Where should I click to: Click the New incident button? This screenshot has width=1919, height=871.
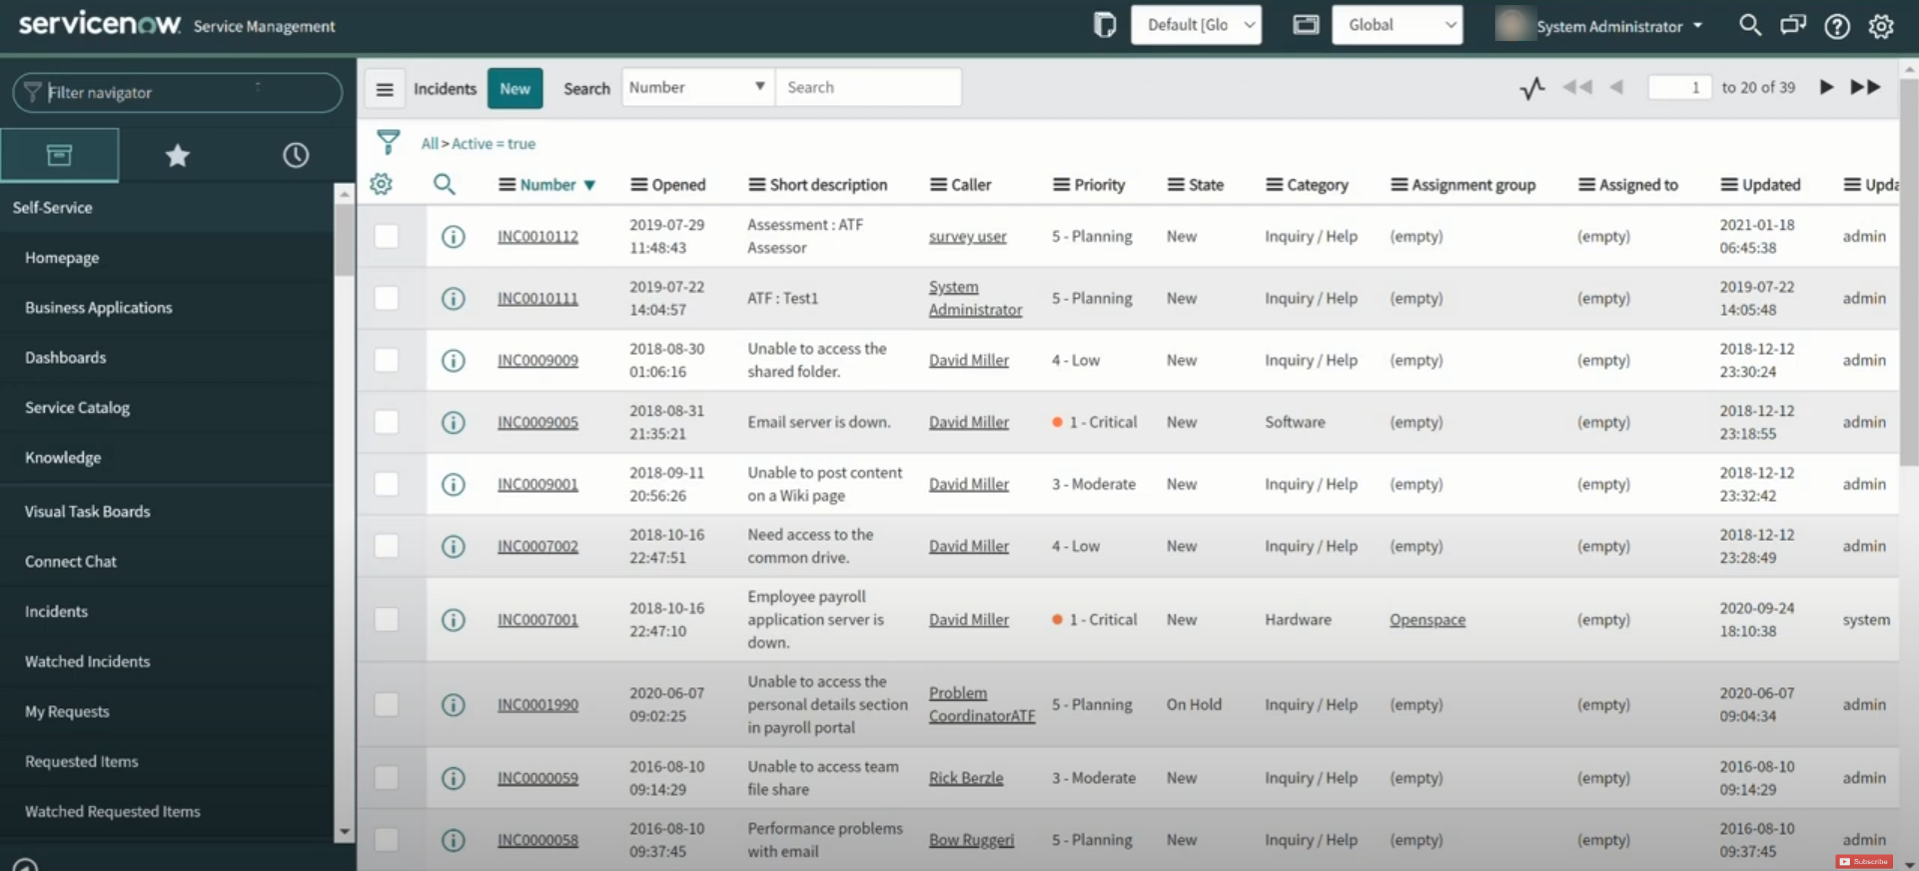click(x=515, y=88)
